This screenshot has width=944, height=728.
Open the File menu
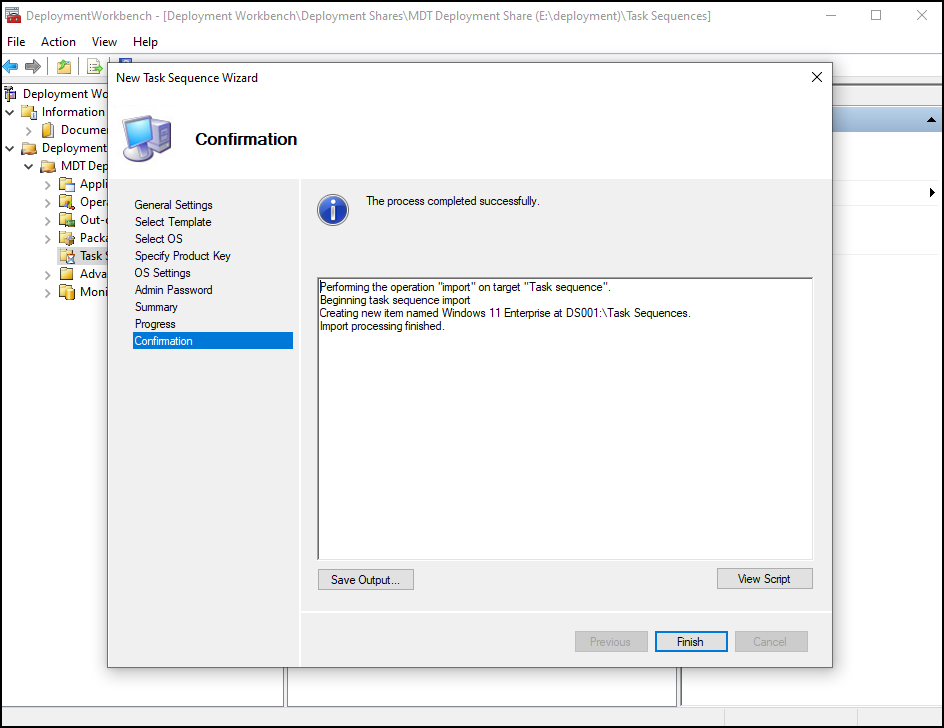click(16, 42)
